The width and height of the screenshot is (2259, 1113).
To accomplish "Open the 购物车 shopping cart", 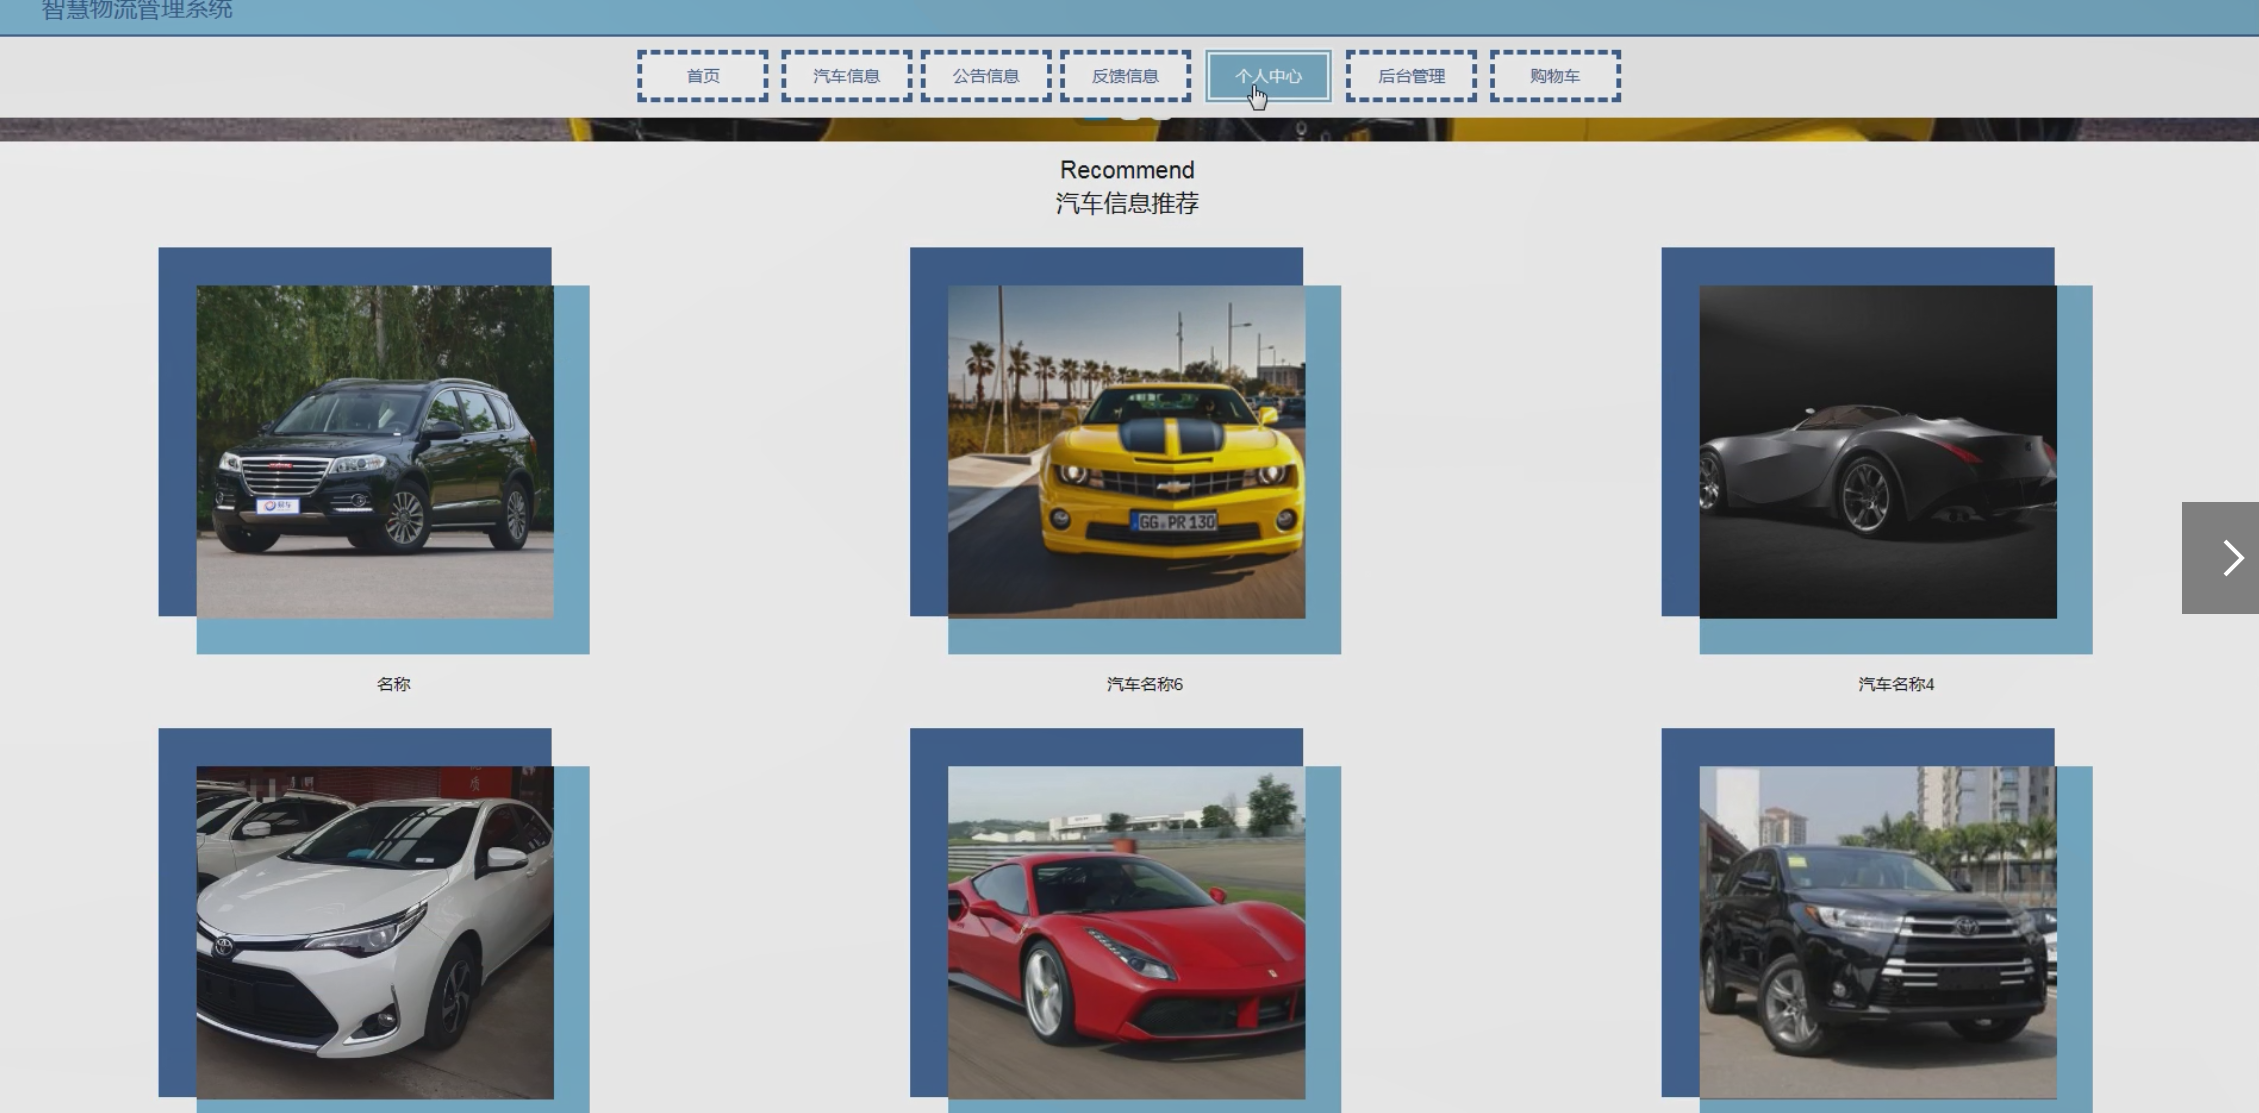I will (x=1554, y=76).
